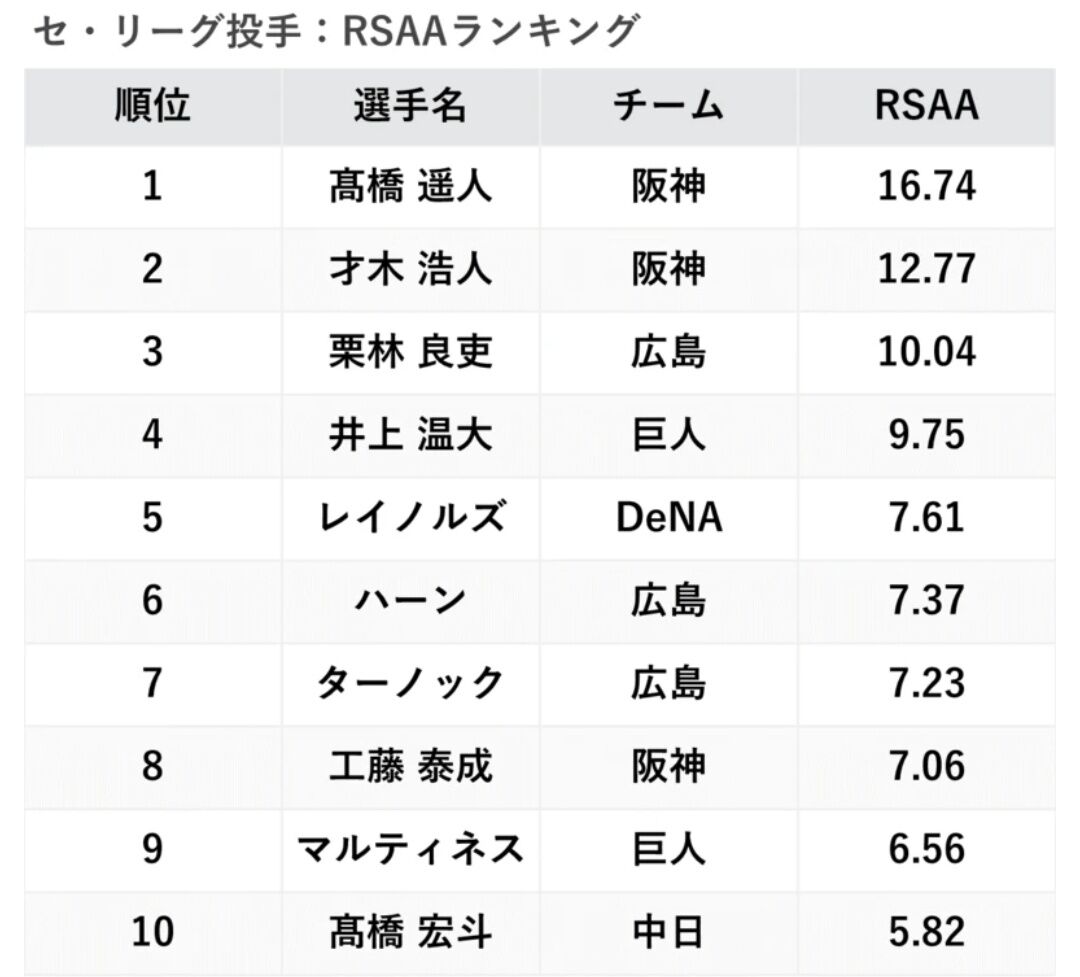The image size is (1080, 977).
Task: Select player name 髙橋 宏斗
Action: (x=411, y=933)
